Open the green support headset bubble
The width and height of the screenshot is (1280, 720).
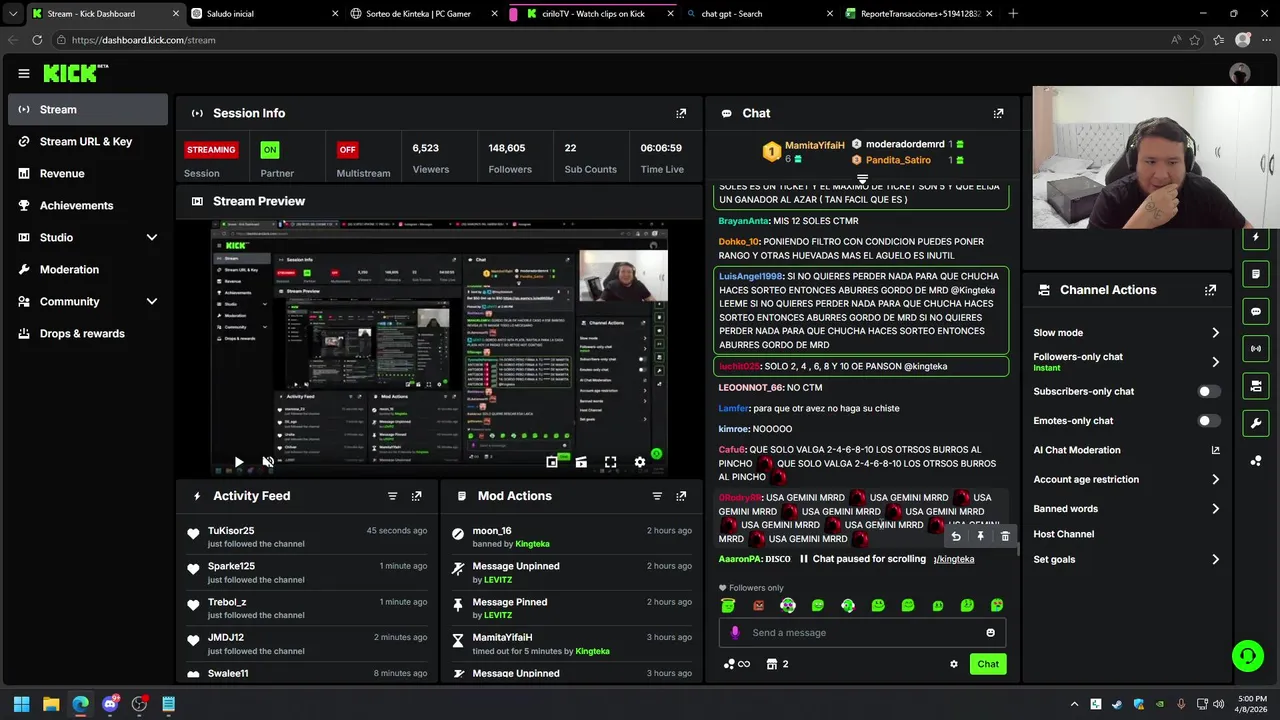(x=1247, y=656)
